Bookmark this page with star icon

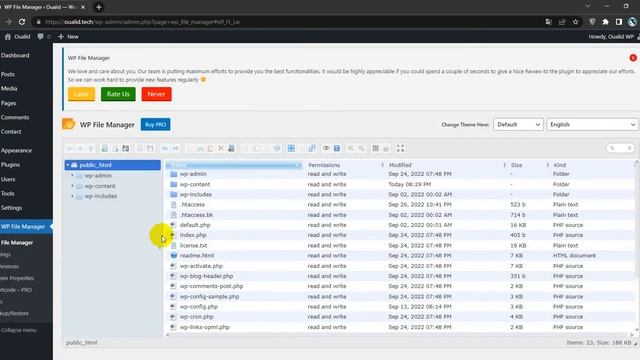pos(576,22)
